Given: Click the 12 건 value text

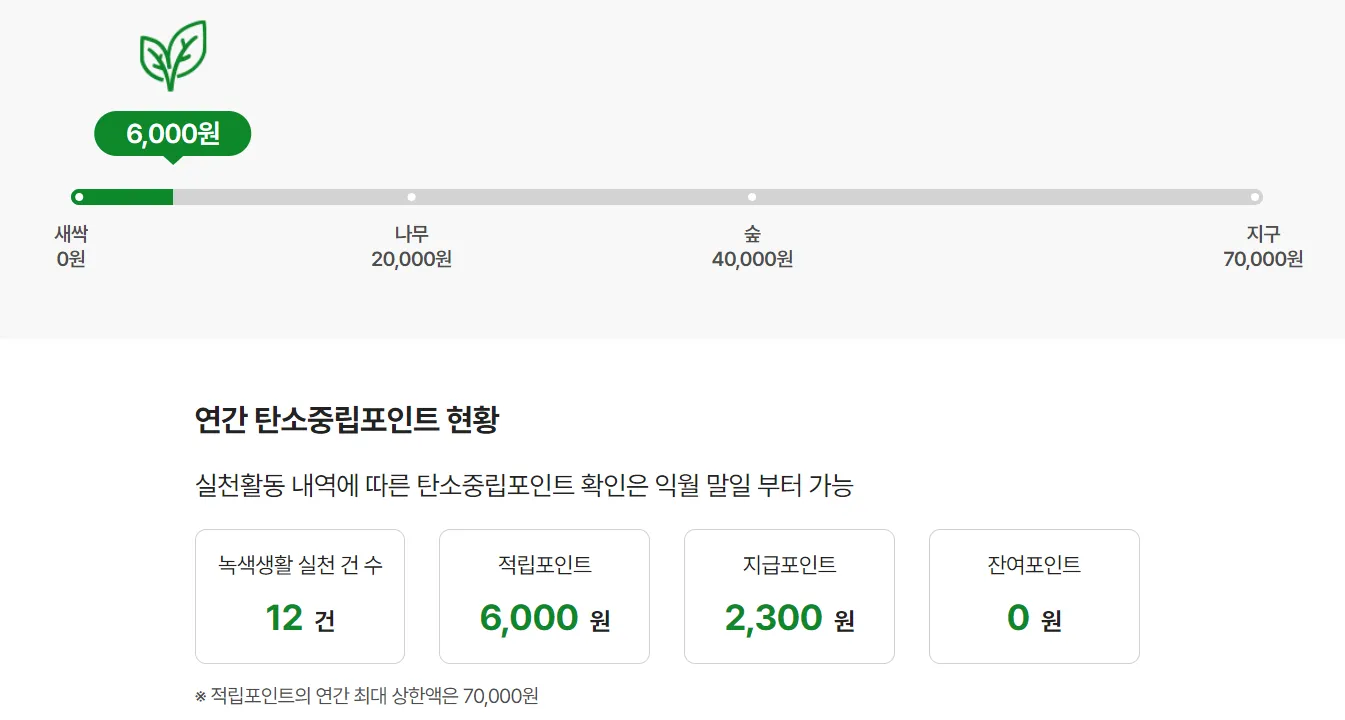Looking at the screenshot, I should [300, 617].
